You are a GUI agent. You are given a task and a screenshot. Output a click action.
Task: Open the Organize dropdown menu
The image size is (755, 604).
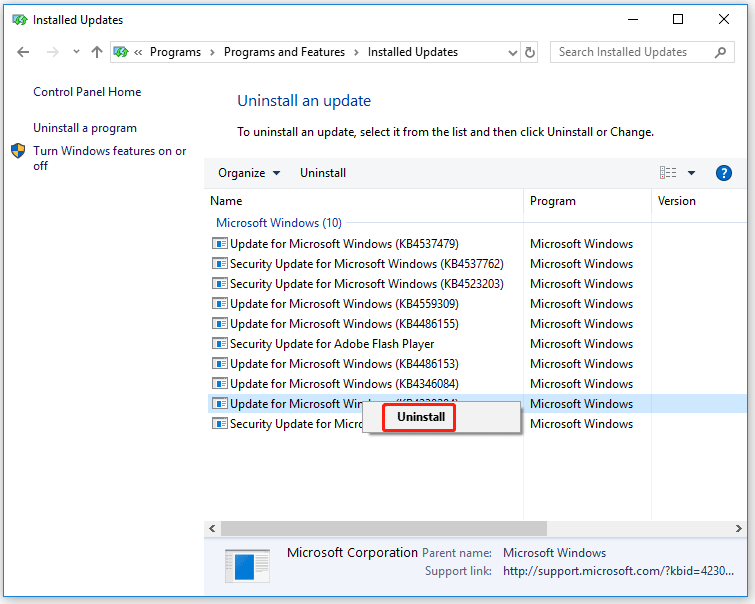(x=249, y=173)
